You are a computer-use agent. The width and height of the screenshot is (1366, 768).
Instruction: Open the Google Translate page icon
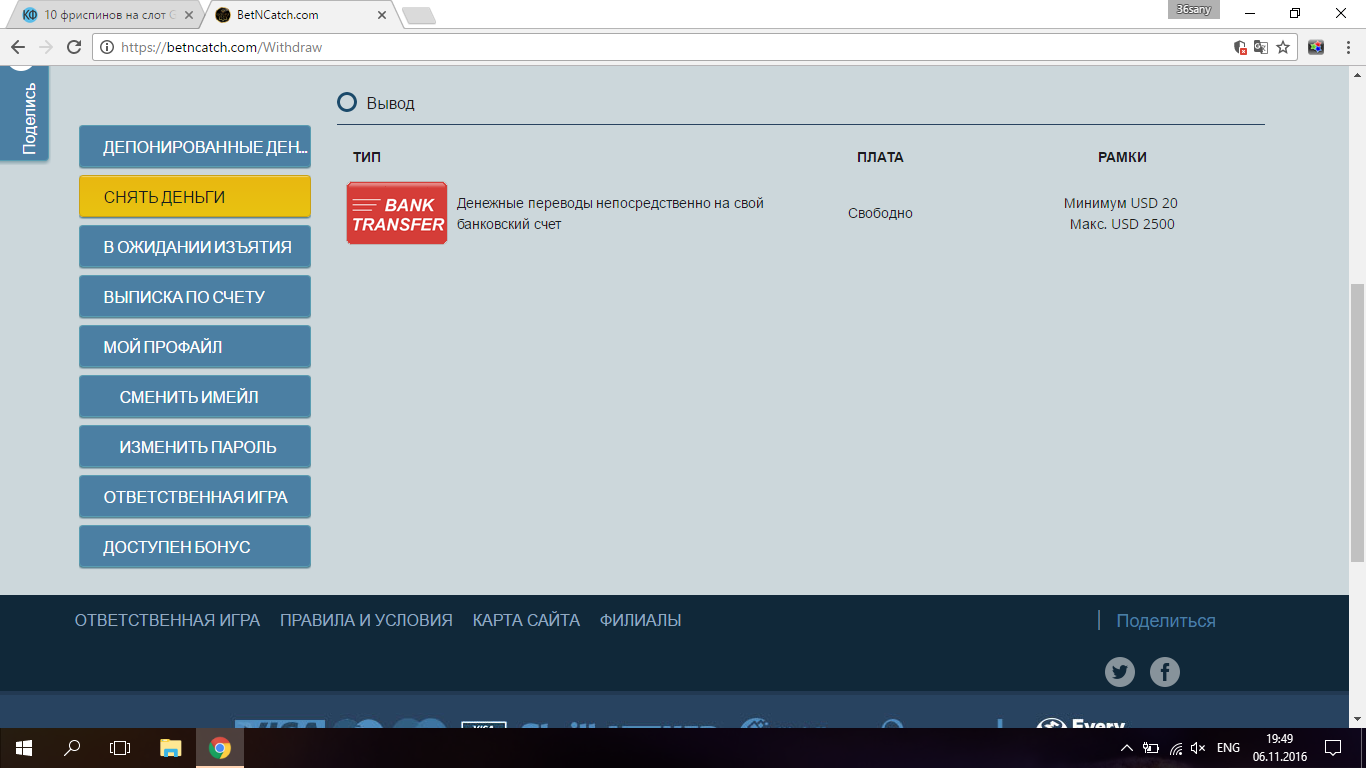click(1261, 47)
